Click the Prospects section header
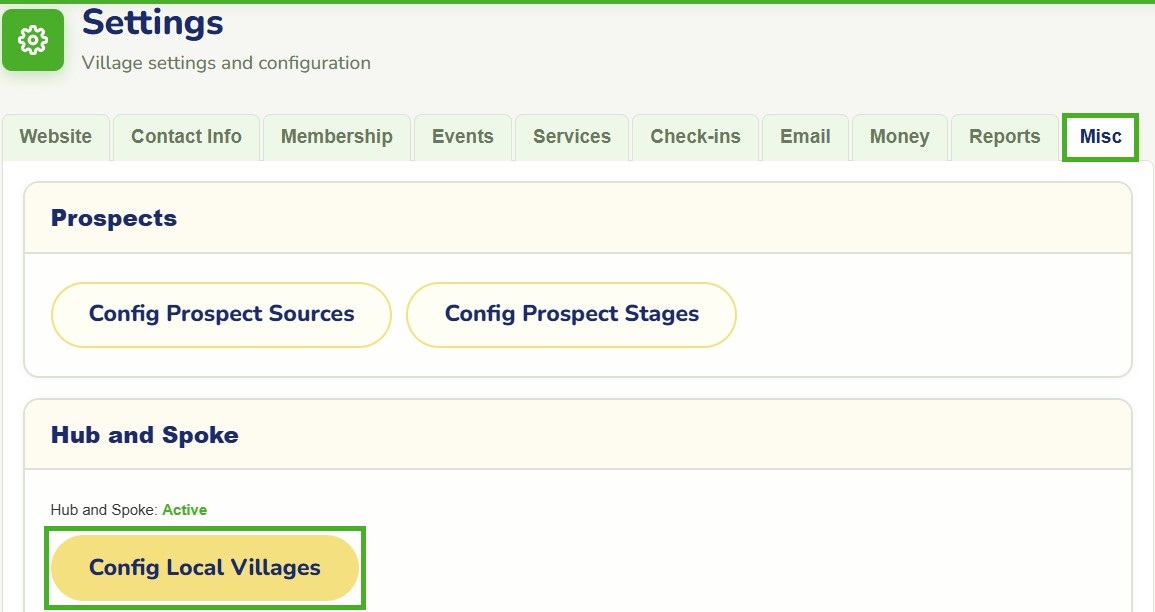 point(114,218)
